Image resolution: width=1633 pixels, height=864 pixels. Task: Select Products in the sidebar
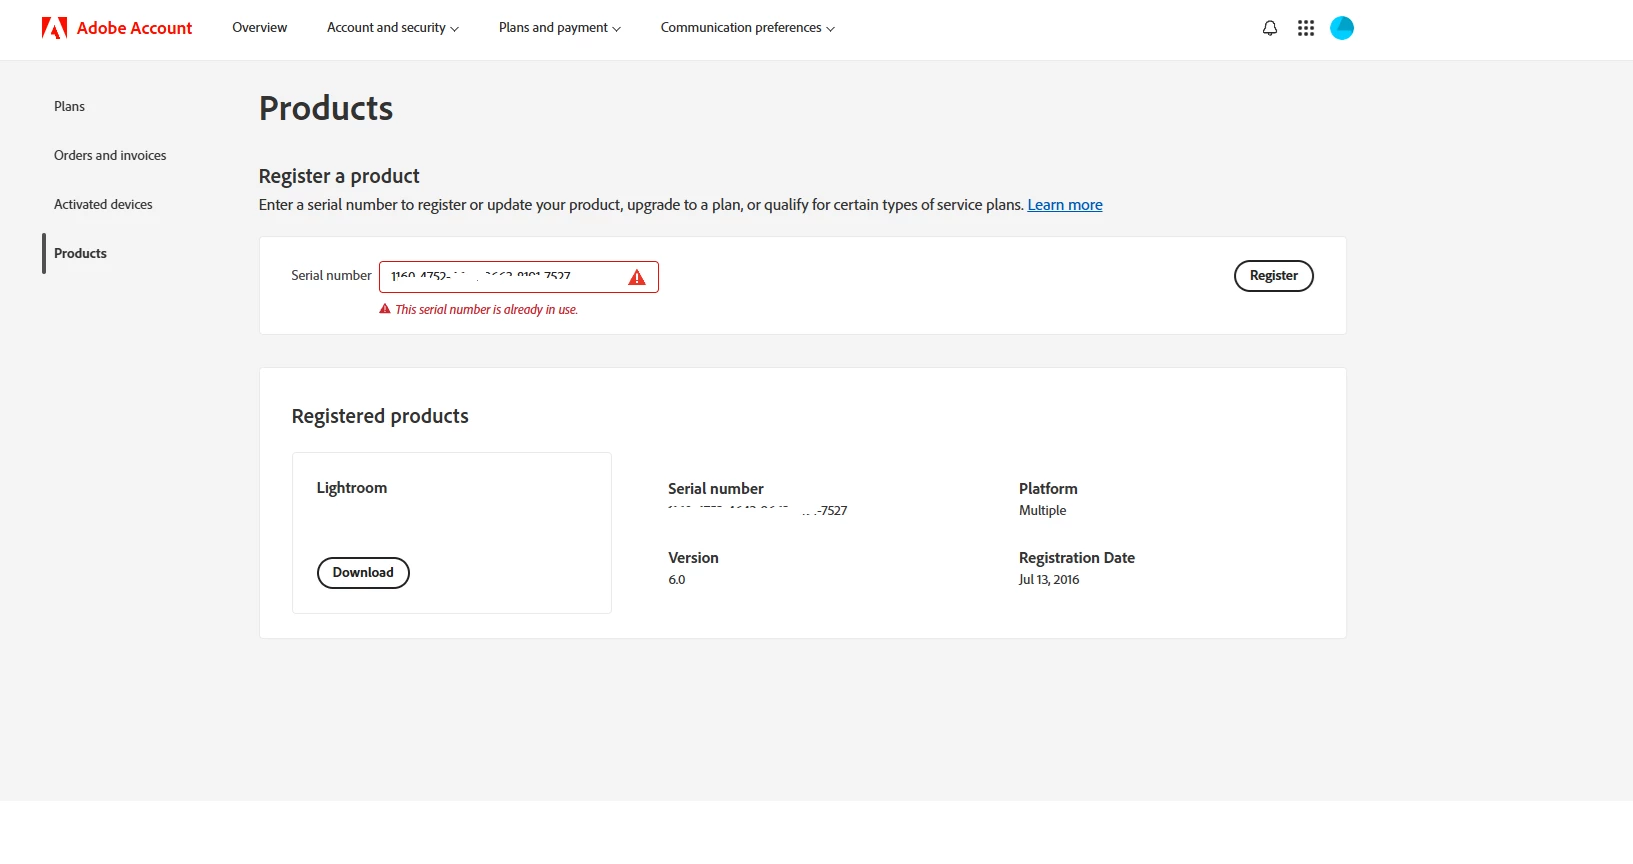coord(80,253)
